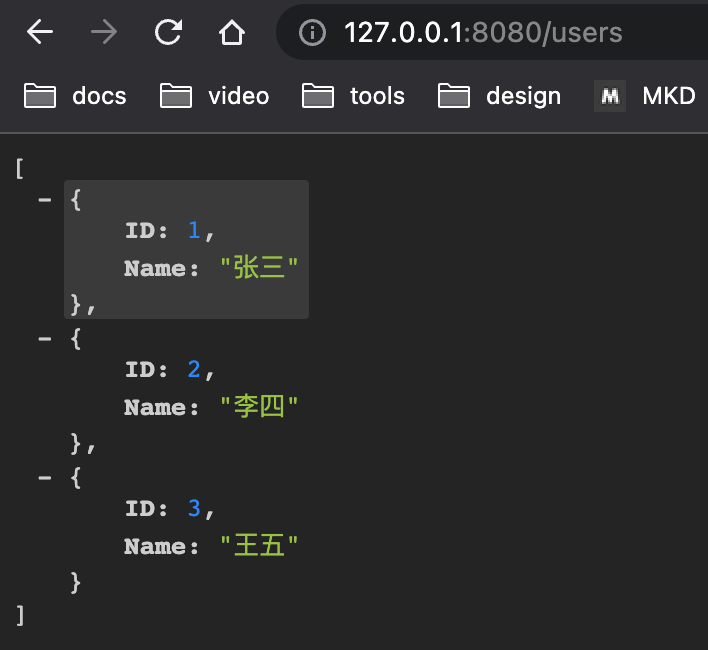
Task: Open the tools bookmark folder
Action: (353, 96)
